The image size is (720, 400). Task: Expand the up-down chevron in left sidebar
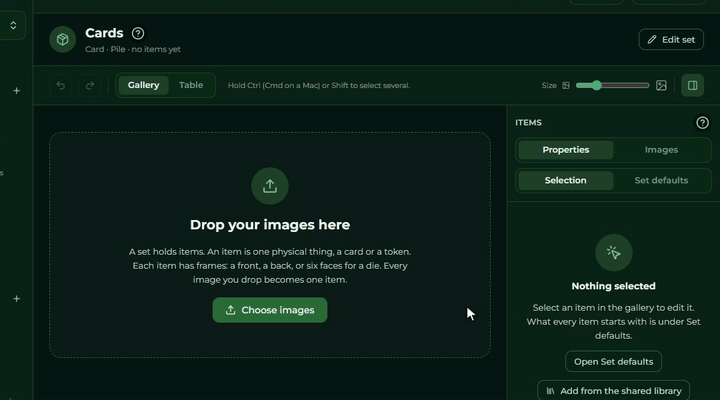[13, 25]
